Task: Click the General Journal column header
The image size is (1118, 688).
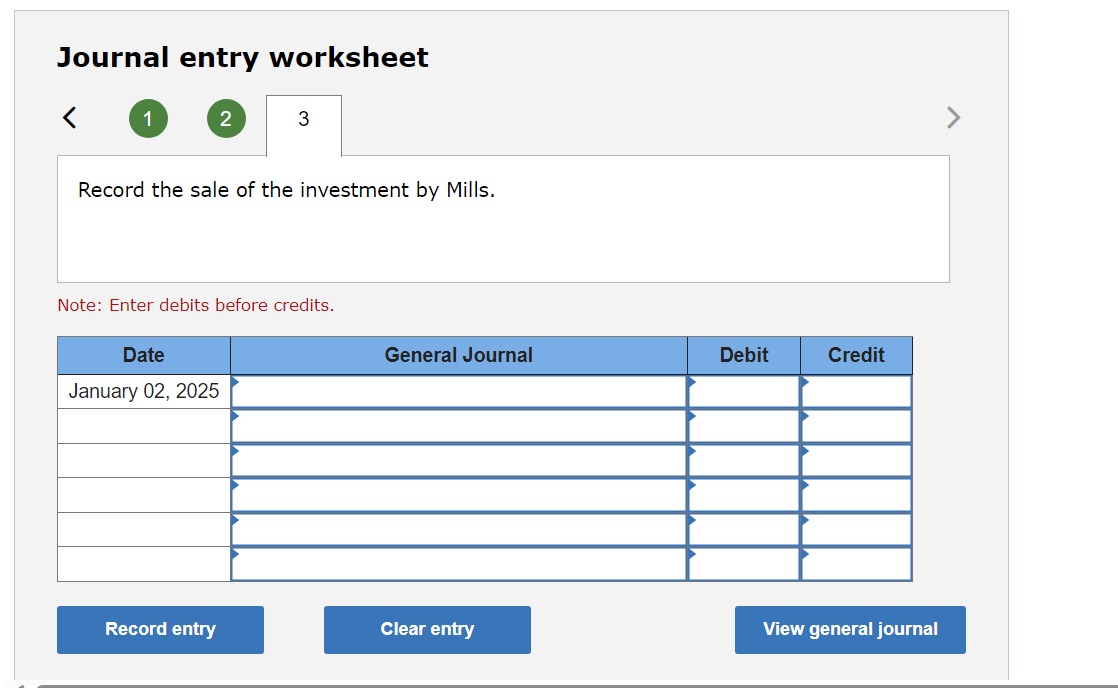Action: (458, 355)
